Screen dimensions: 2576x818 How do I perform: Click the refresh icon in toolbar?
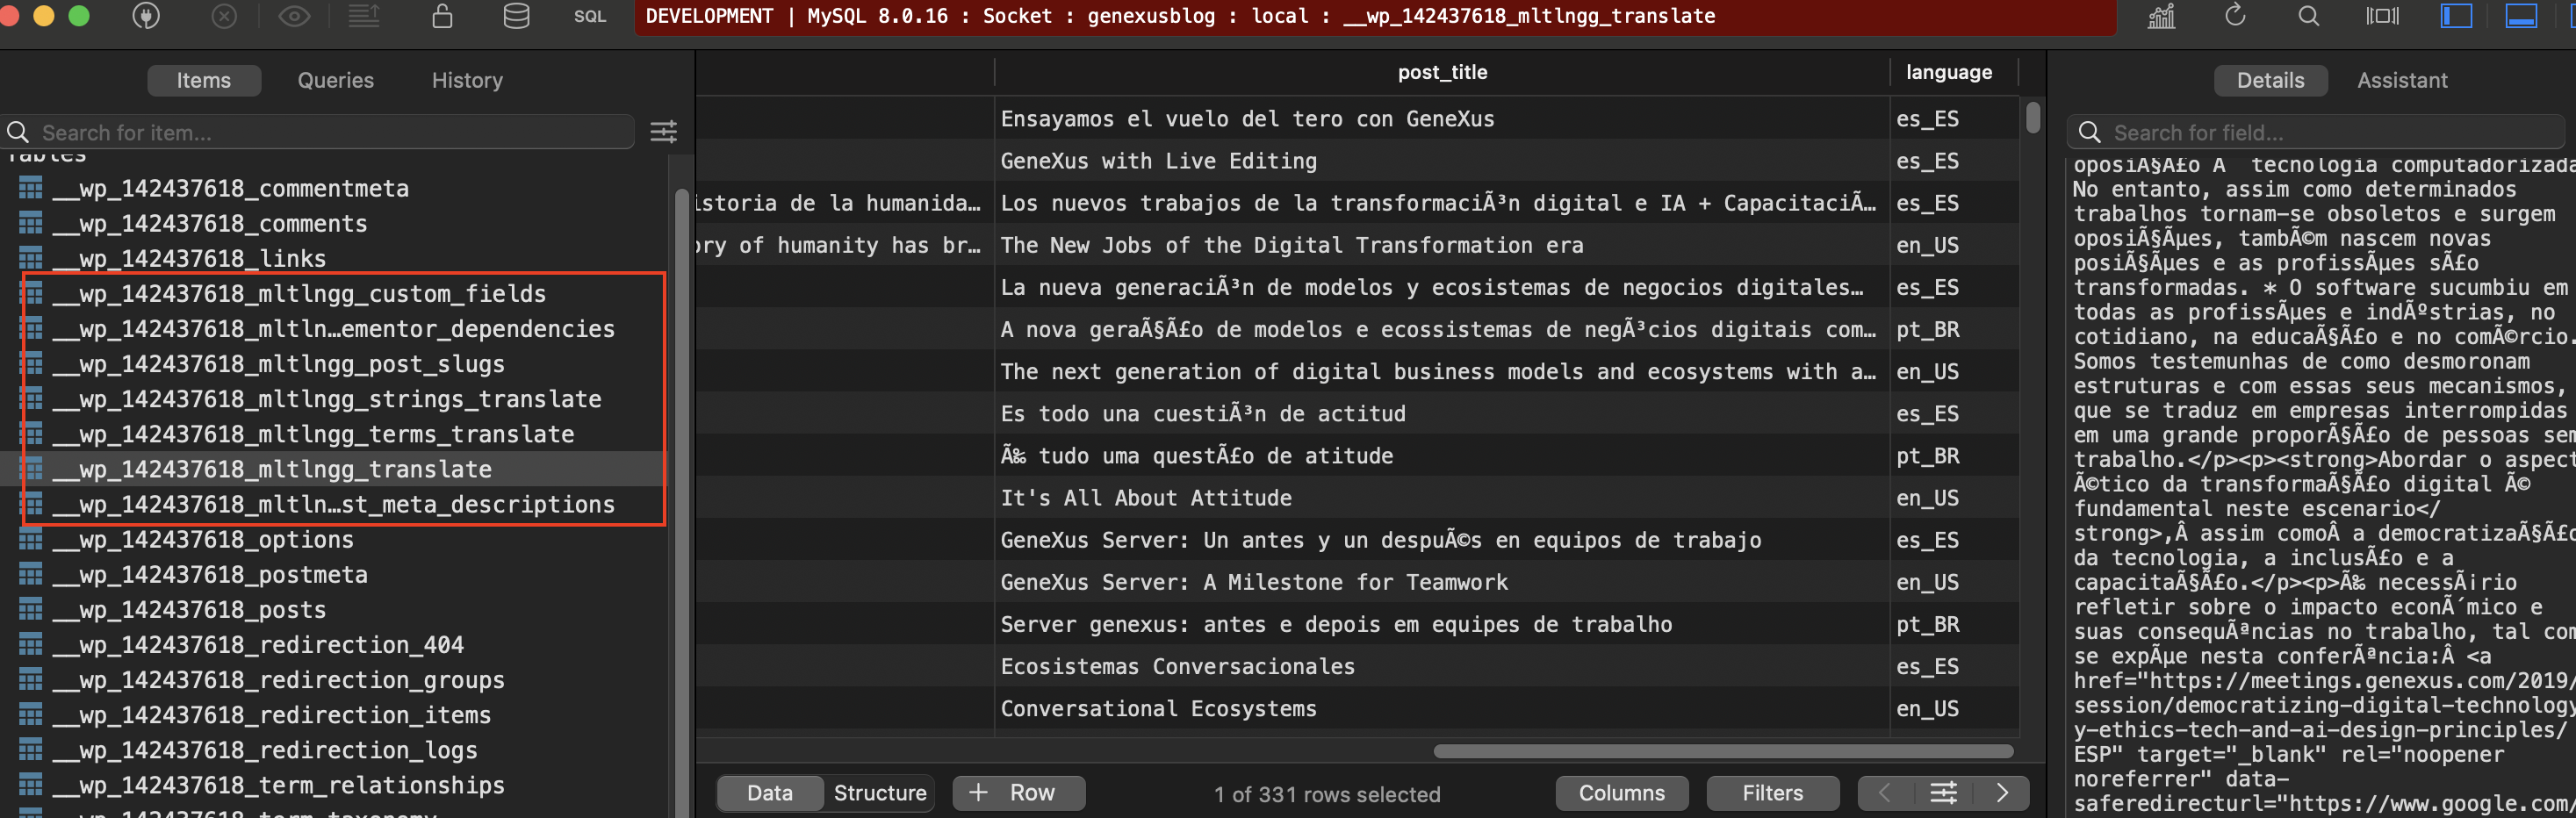[x=2235, y=16]
